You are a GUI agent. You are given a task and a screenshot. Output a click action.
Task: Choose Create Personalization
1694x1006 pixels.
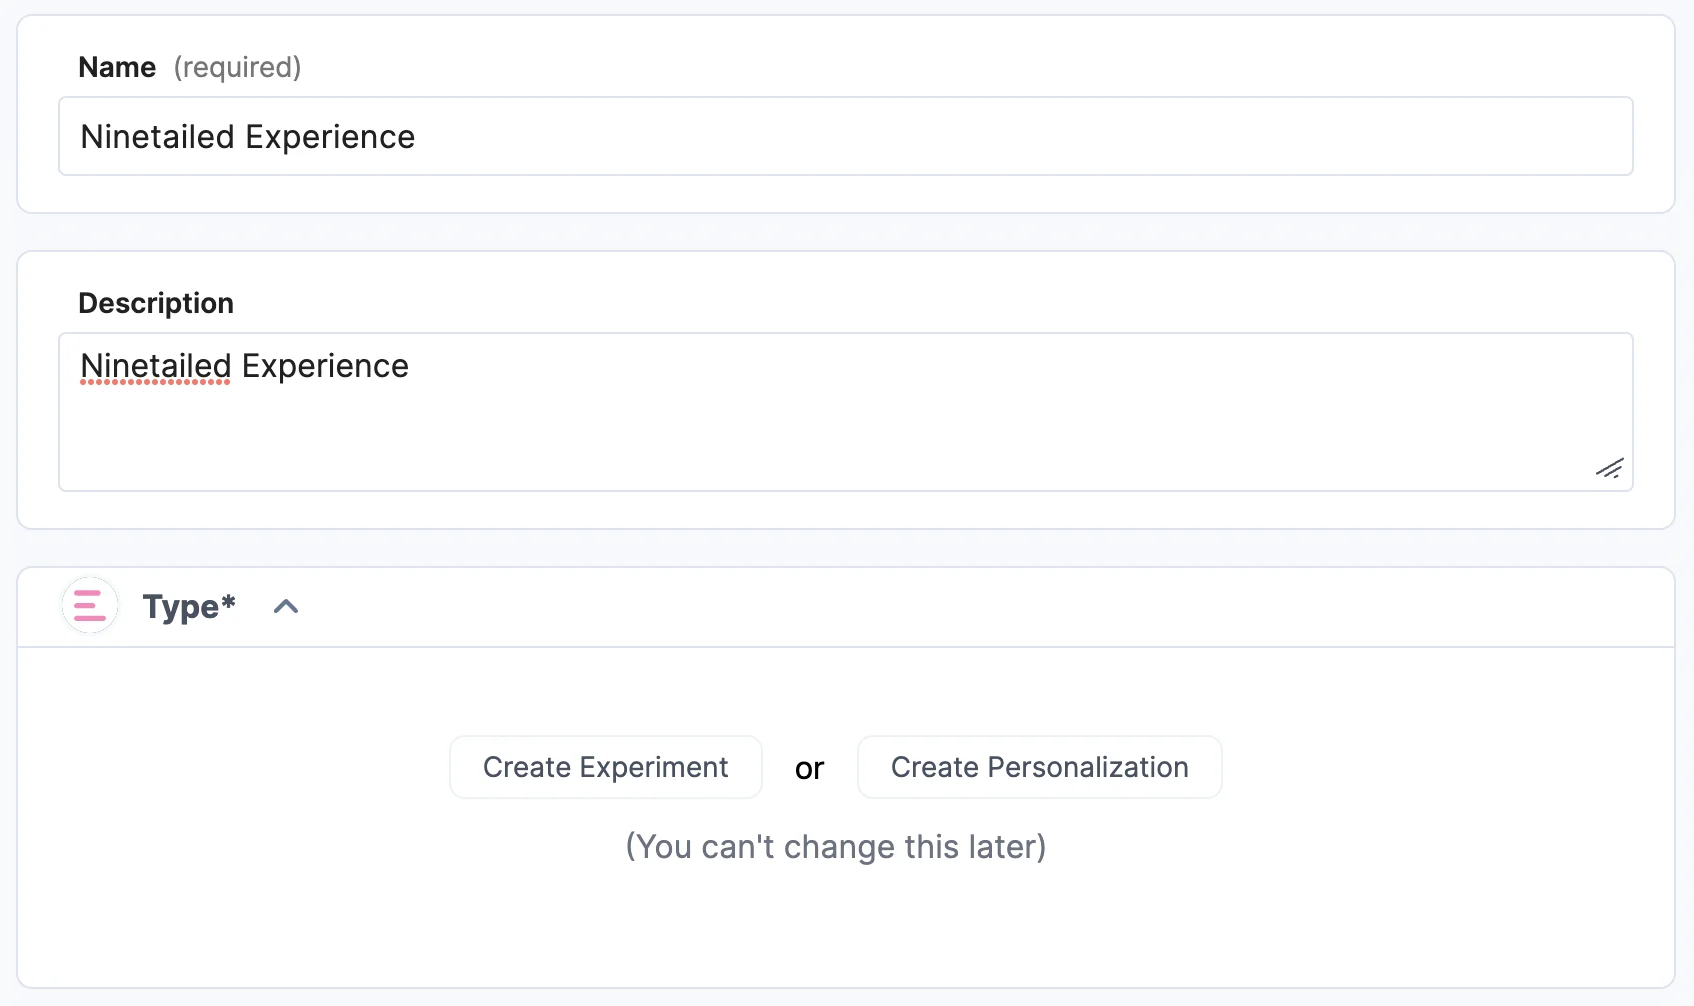pos(1039,767)
